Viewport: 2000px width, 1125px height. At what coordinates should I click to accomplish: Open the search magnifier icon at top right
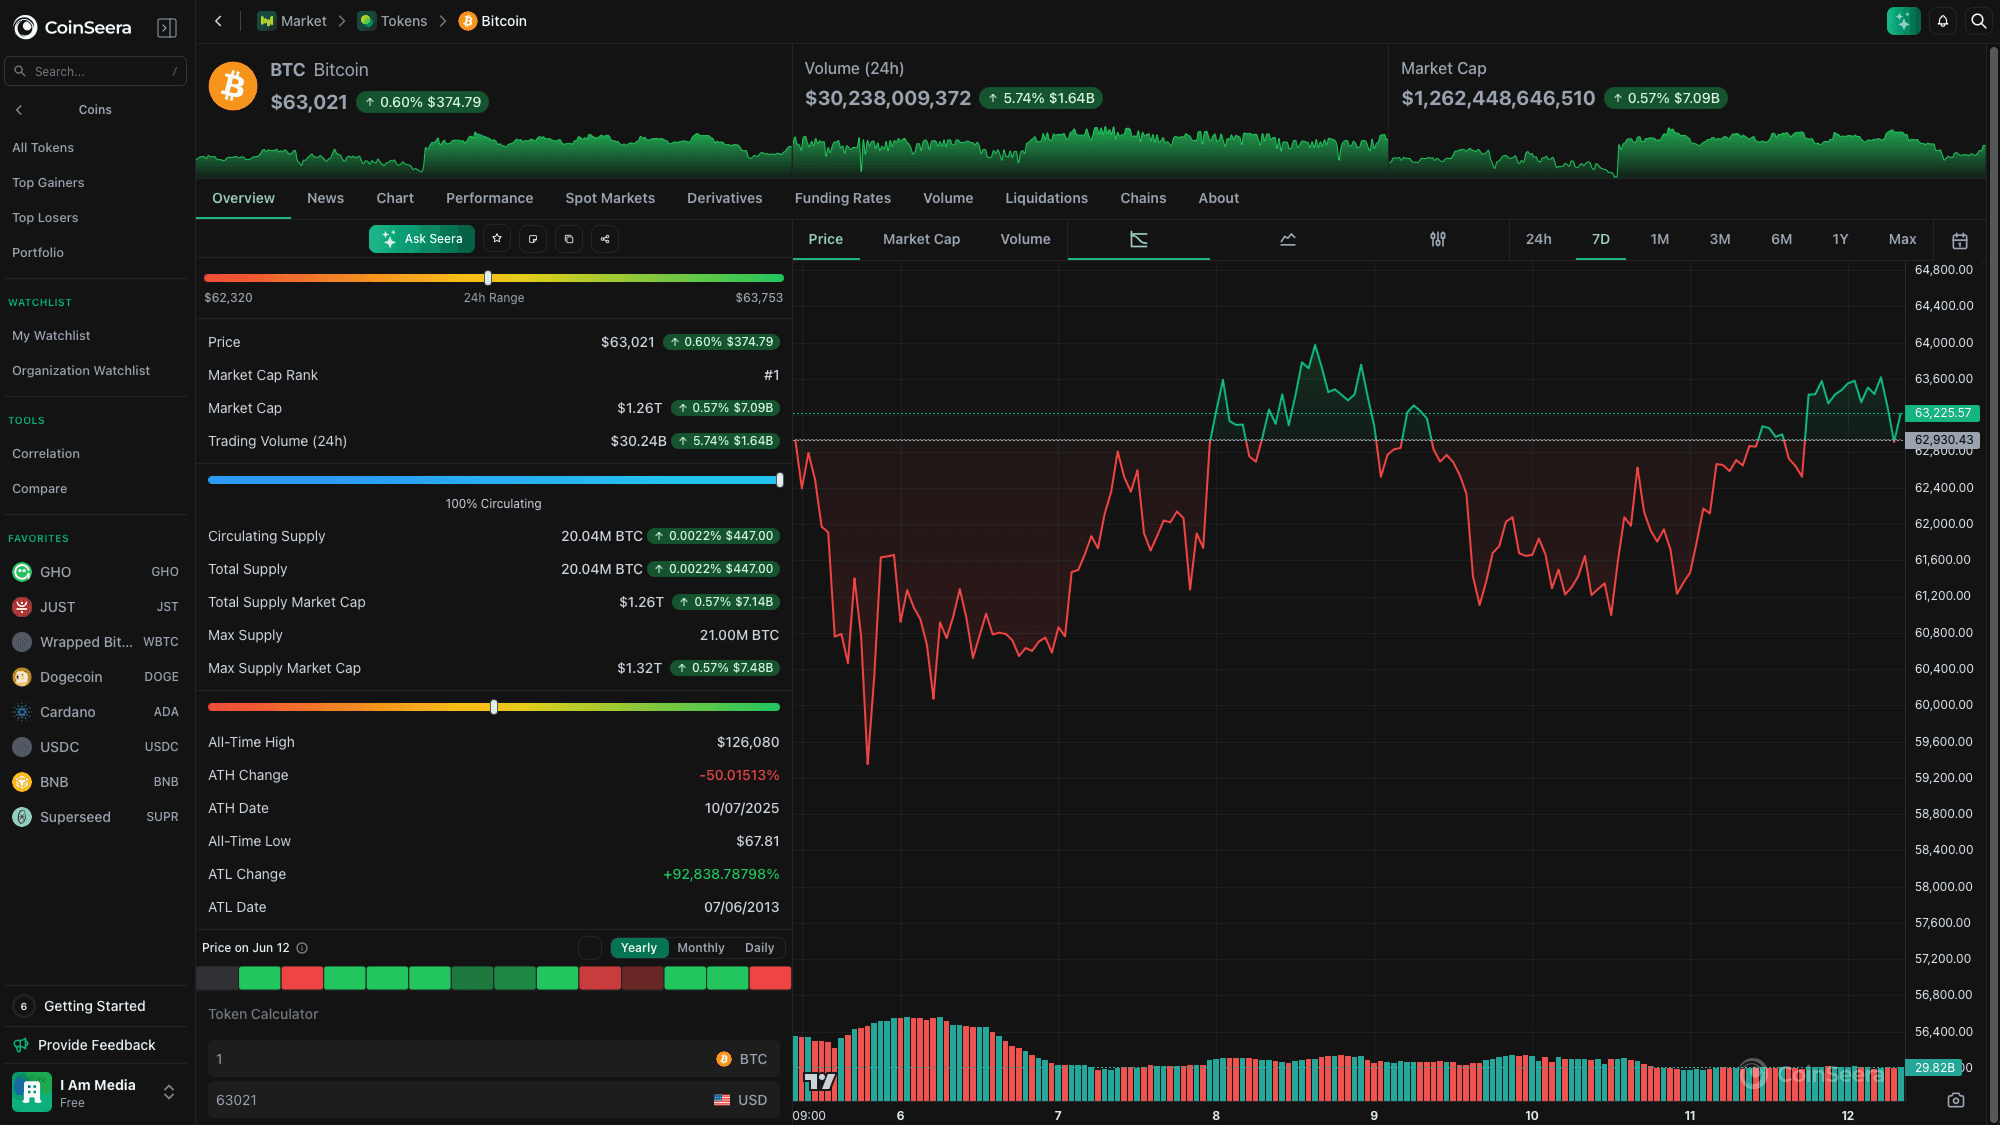click(x=1978, y=21)
